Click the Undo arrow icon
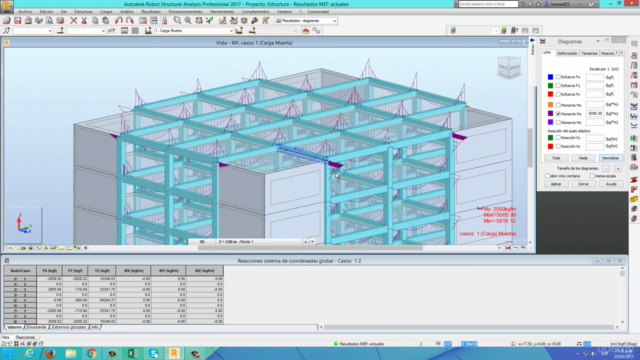Viewport: 640px width, 360px height. click(x=119, y=20)
